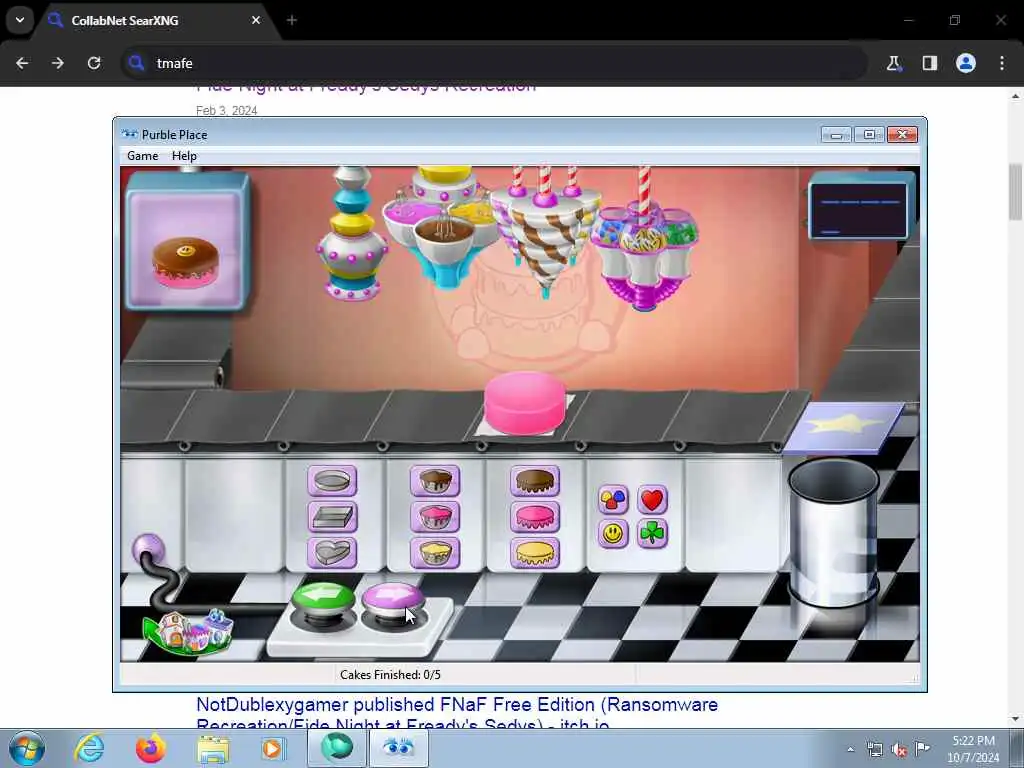The width and height of the screenshot is (1024, 768).
Task: Switch to Purble Place taskbar button
Action: [x=398, y=748]
